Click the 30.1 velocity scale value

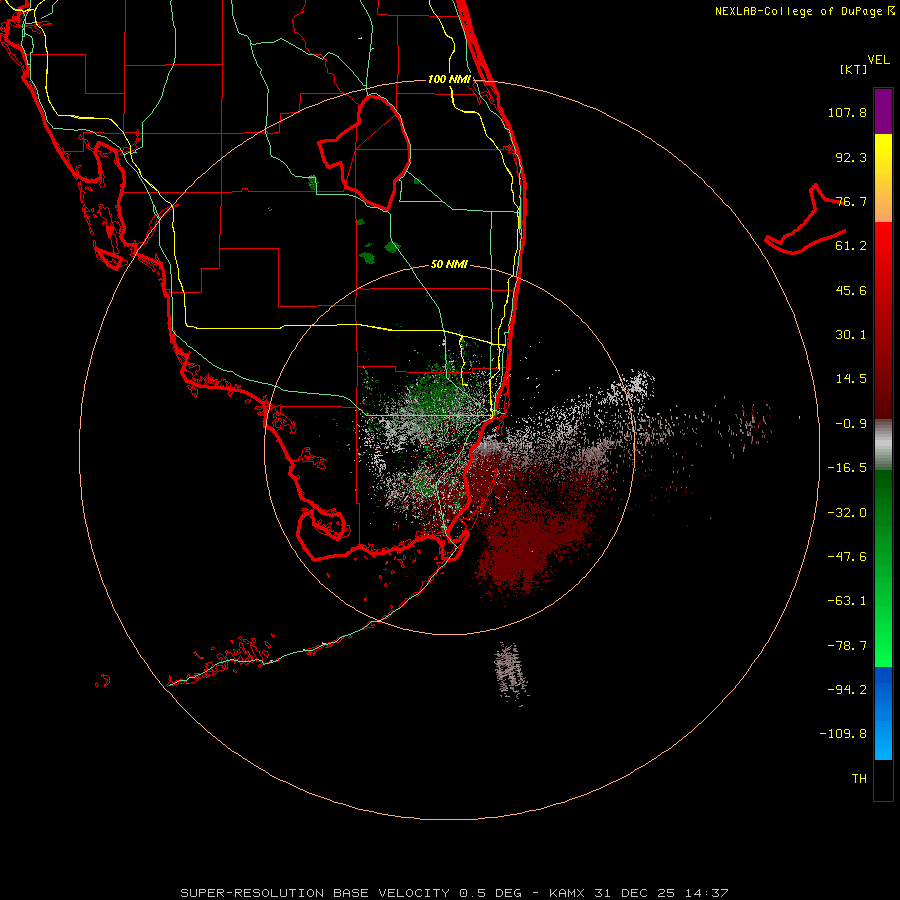851,335
